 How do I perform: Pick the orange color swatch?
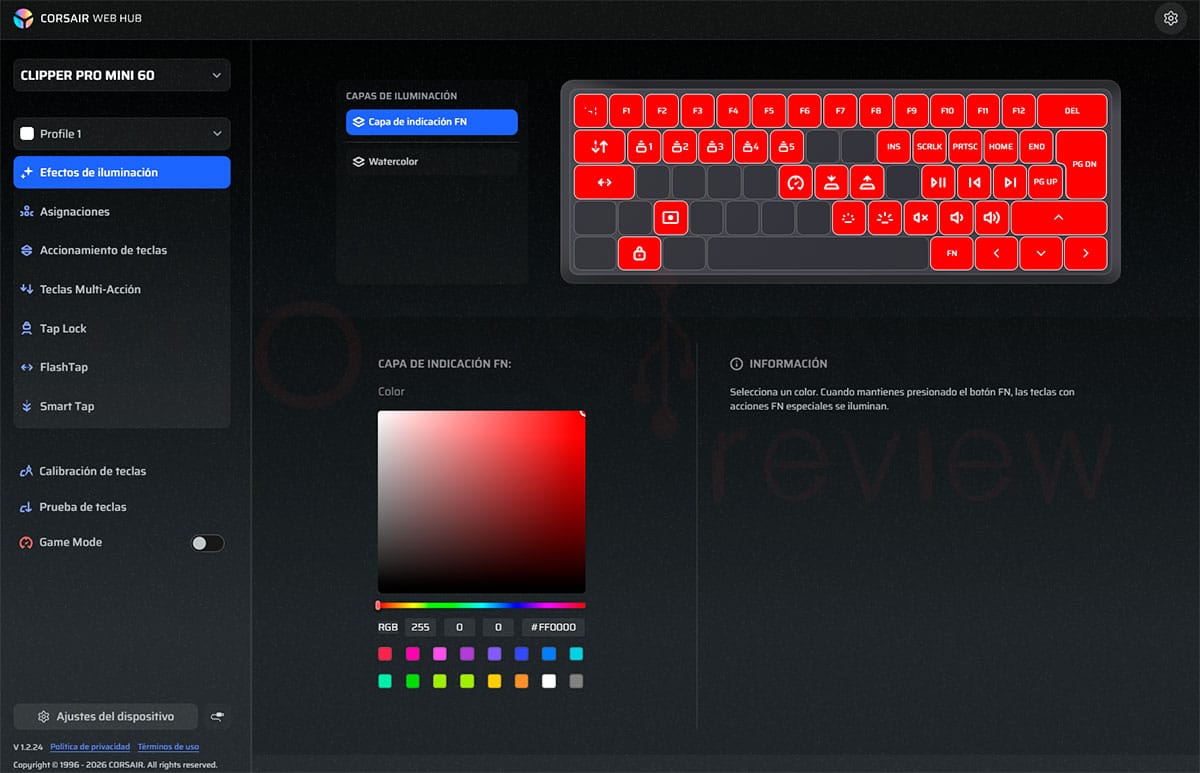point(521,681)
